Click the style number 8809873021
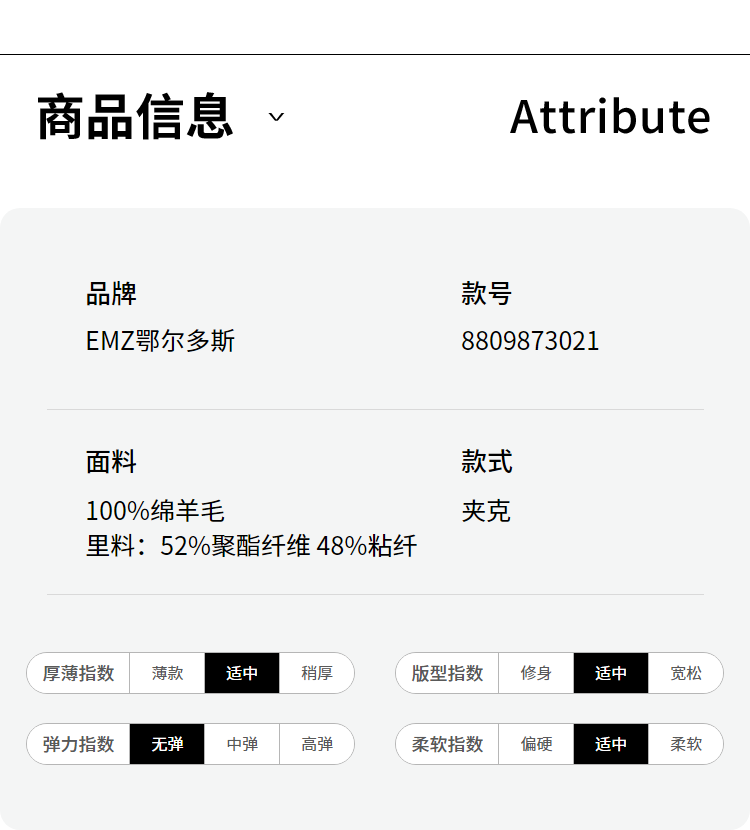The image size is (750, 830). pos(530,341)
